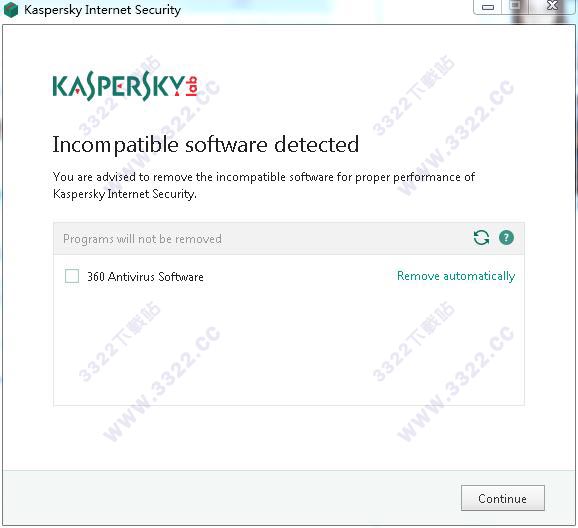Click 'Programs will not be removed' header
The image size is (578, 528).
pyautogui.click(x=142, y=239)
